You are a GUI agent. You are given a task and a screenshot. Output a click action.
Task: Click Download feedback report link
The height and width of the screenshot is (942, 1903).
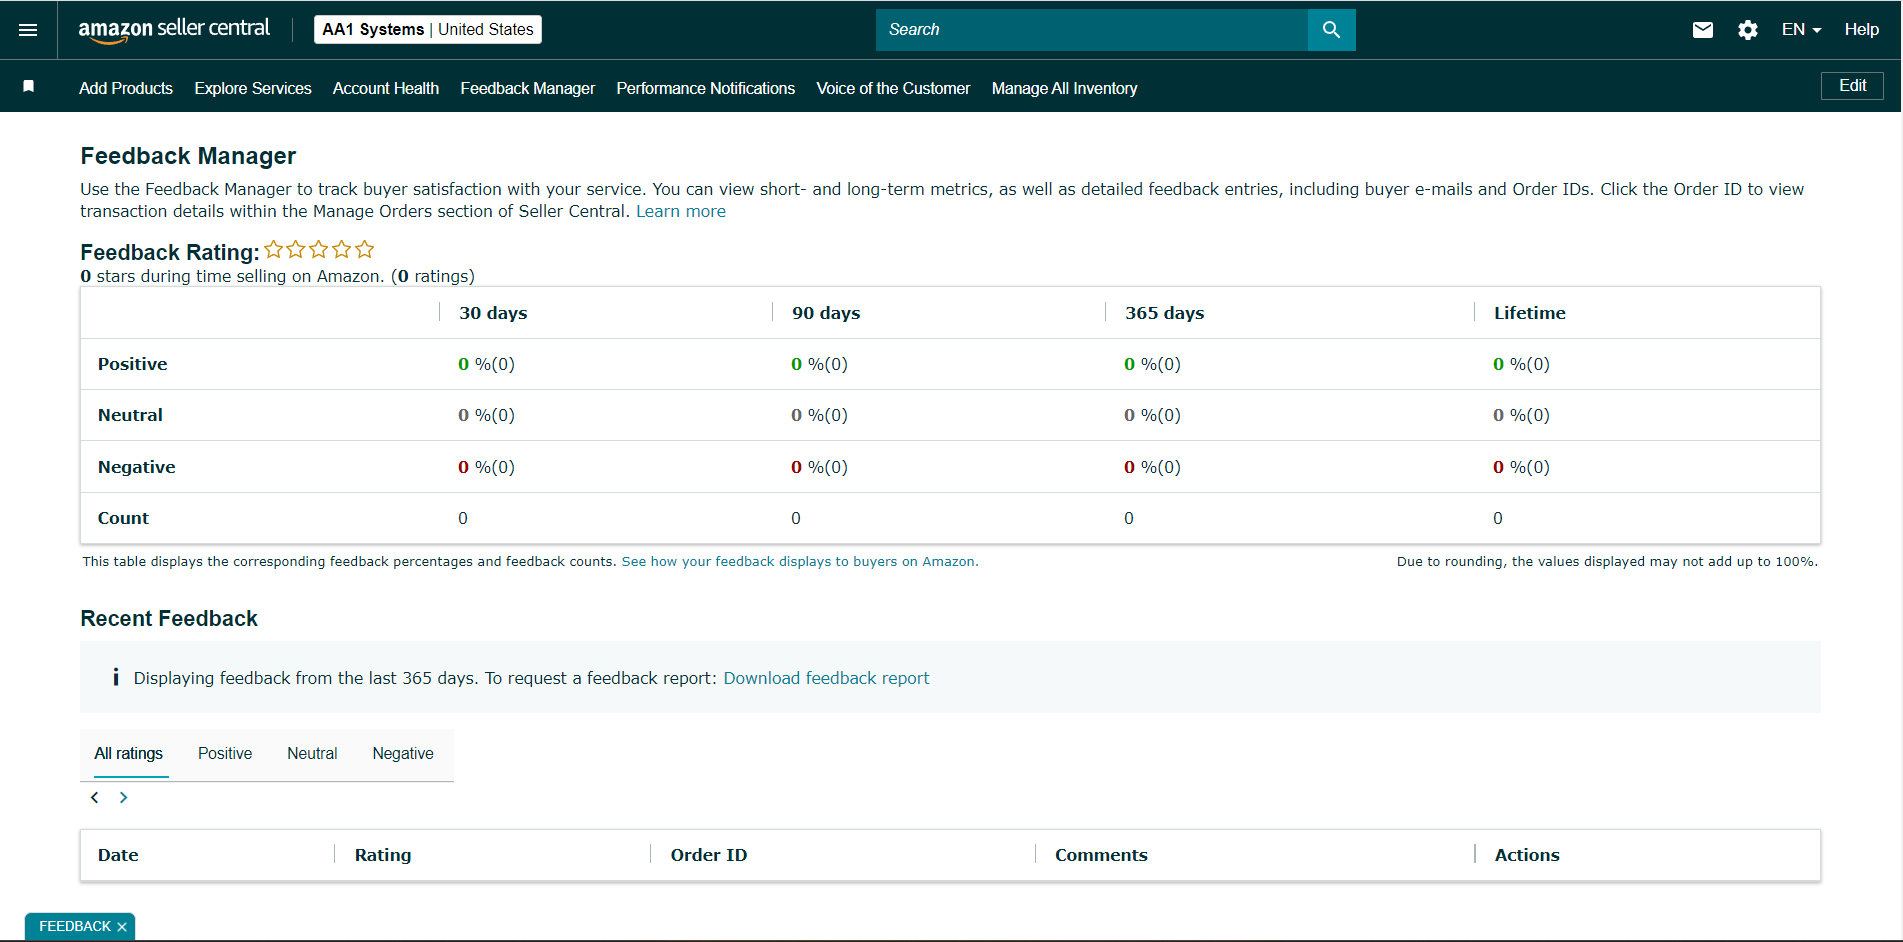coord(826,678)
